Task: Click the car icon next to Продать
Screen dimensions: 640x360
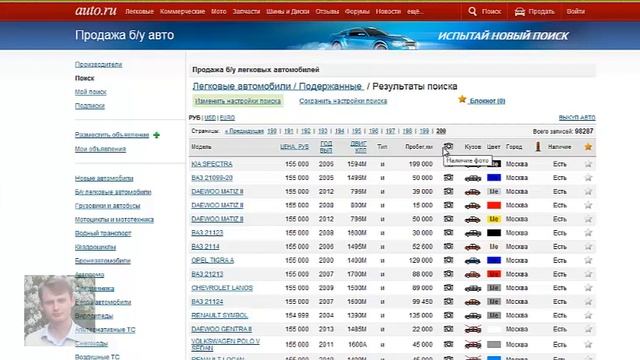Action: 520,11
